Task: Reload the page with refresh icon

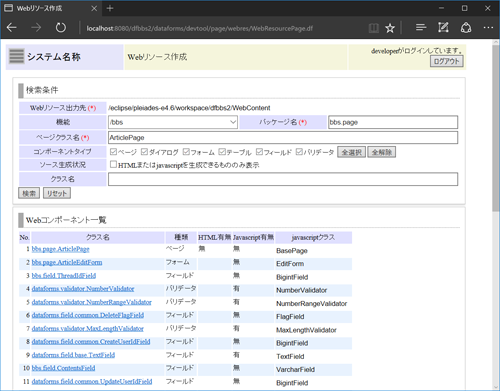Action: (61, 28)
